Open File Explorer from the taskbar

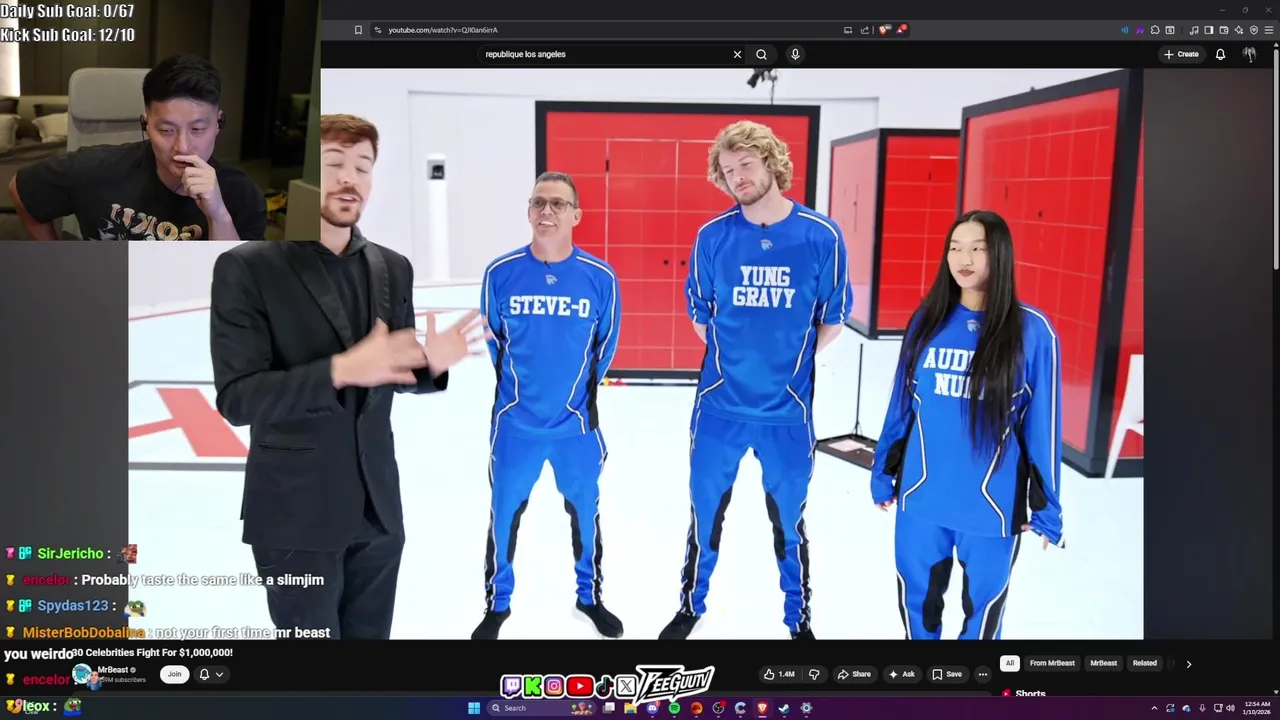(630, 708)
